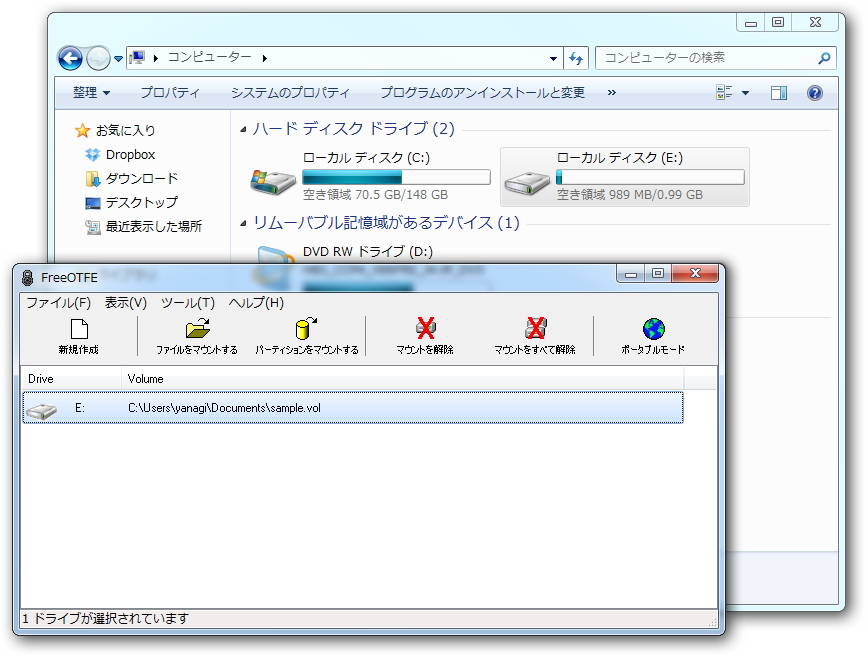Select the mounted drive E: row

tap(300, 408)
